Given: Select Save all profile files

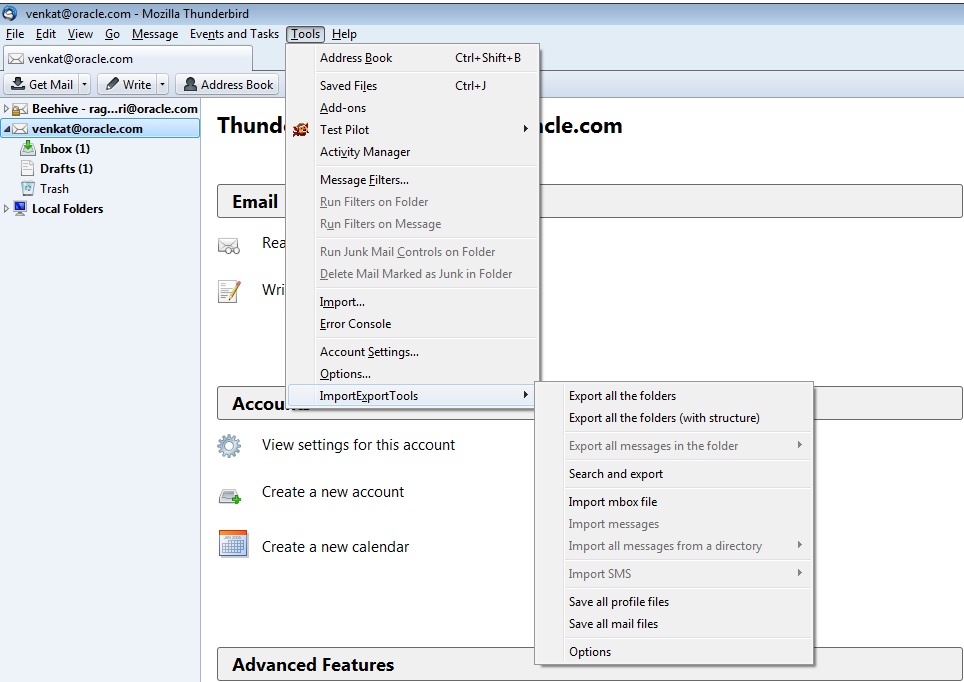Looking at the screenshot, I should pyautogui.click(x=674, y=601).
